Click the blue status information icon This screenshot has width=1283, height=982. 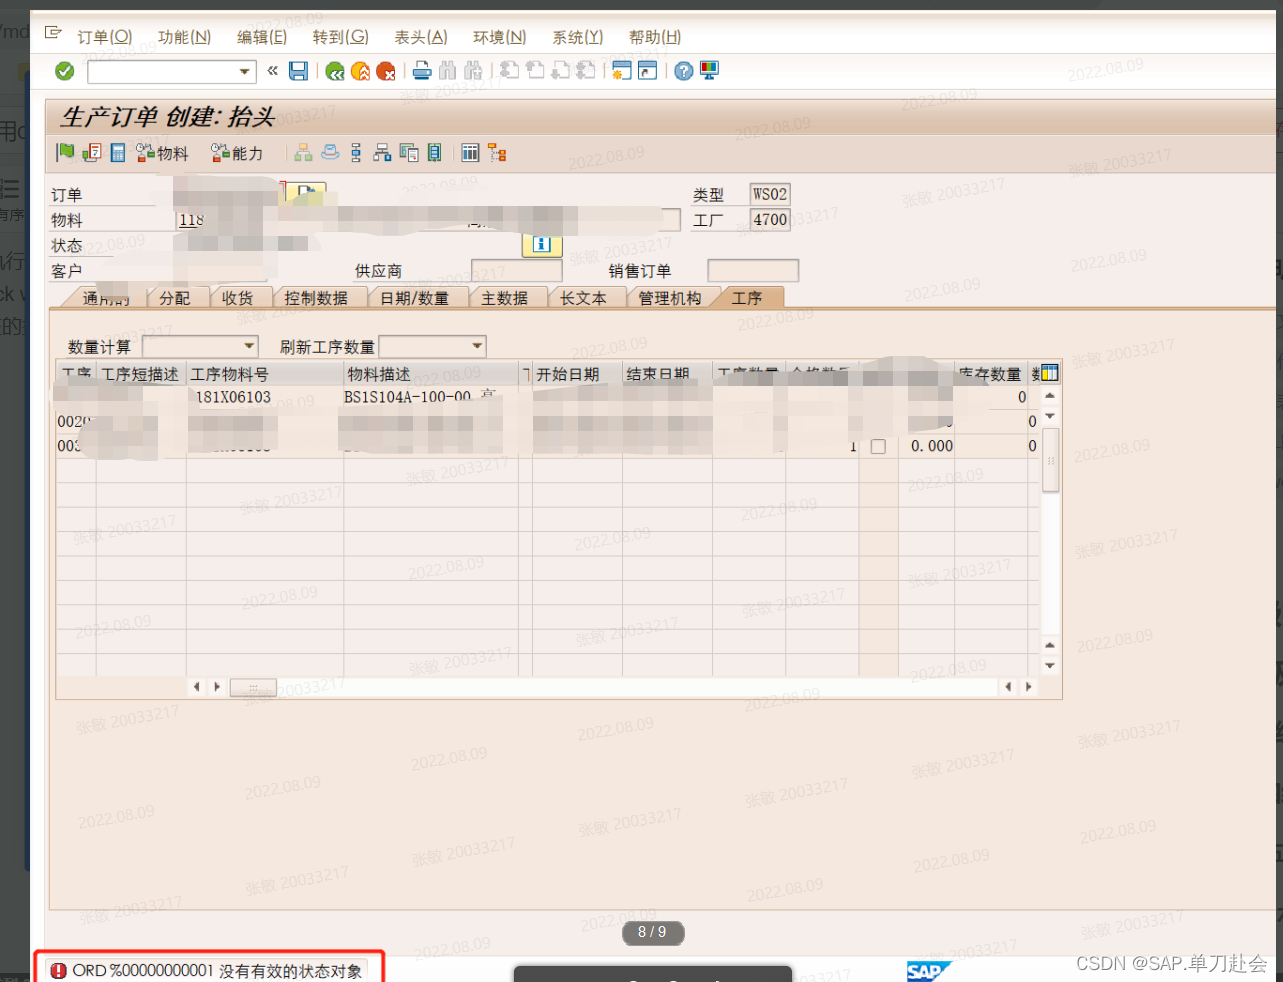point(542,244)
